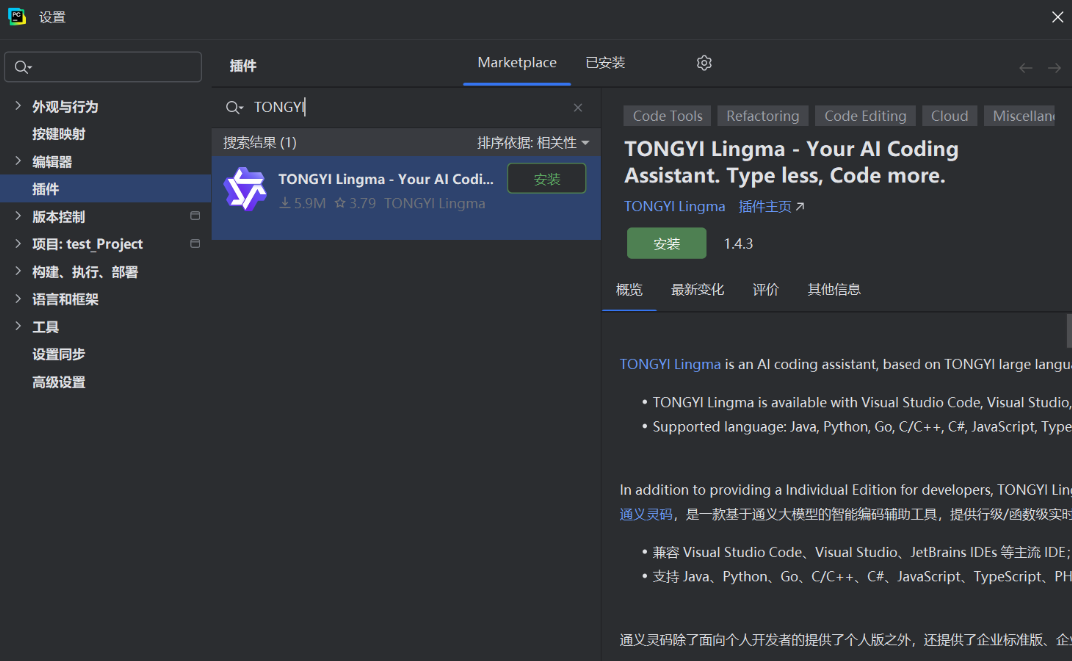Screen dimensions: 1072x661
Task: Navigate back with the left arrow
Action: point(1026,68)
